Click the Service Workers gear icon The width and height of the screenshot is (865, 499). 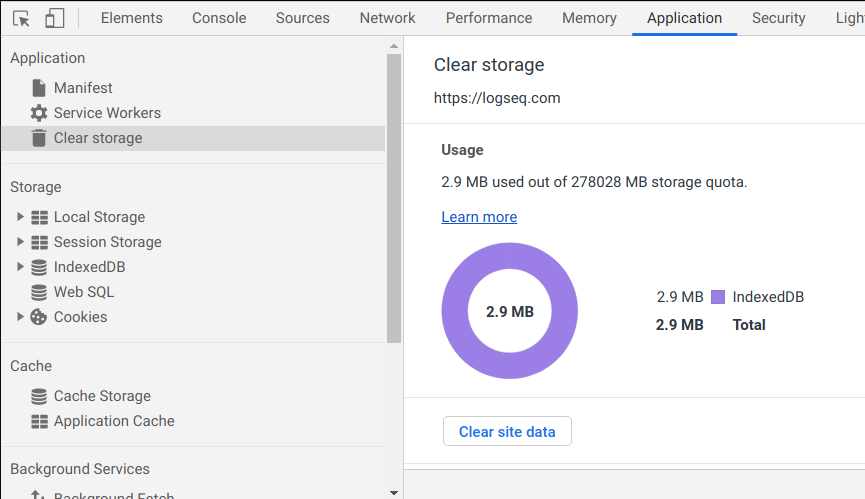[x=39, y=113]
